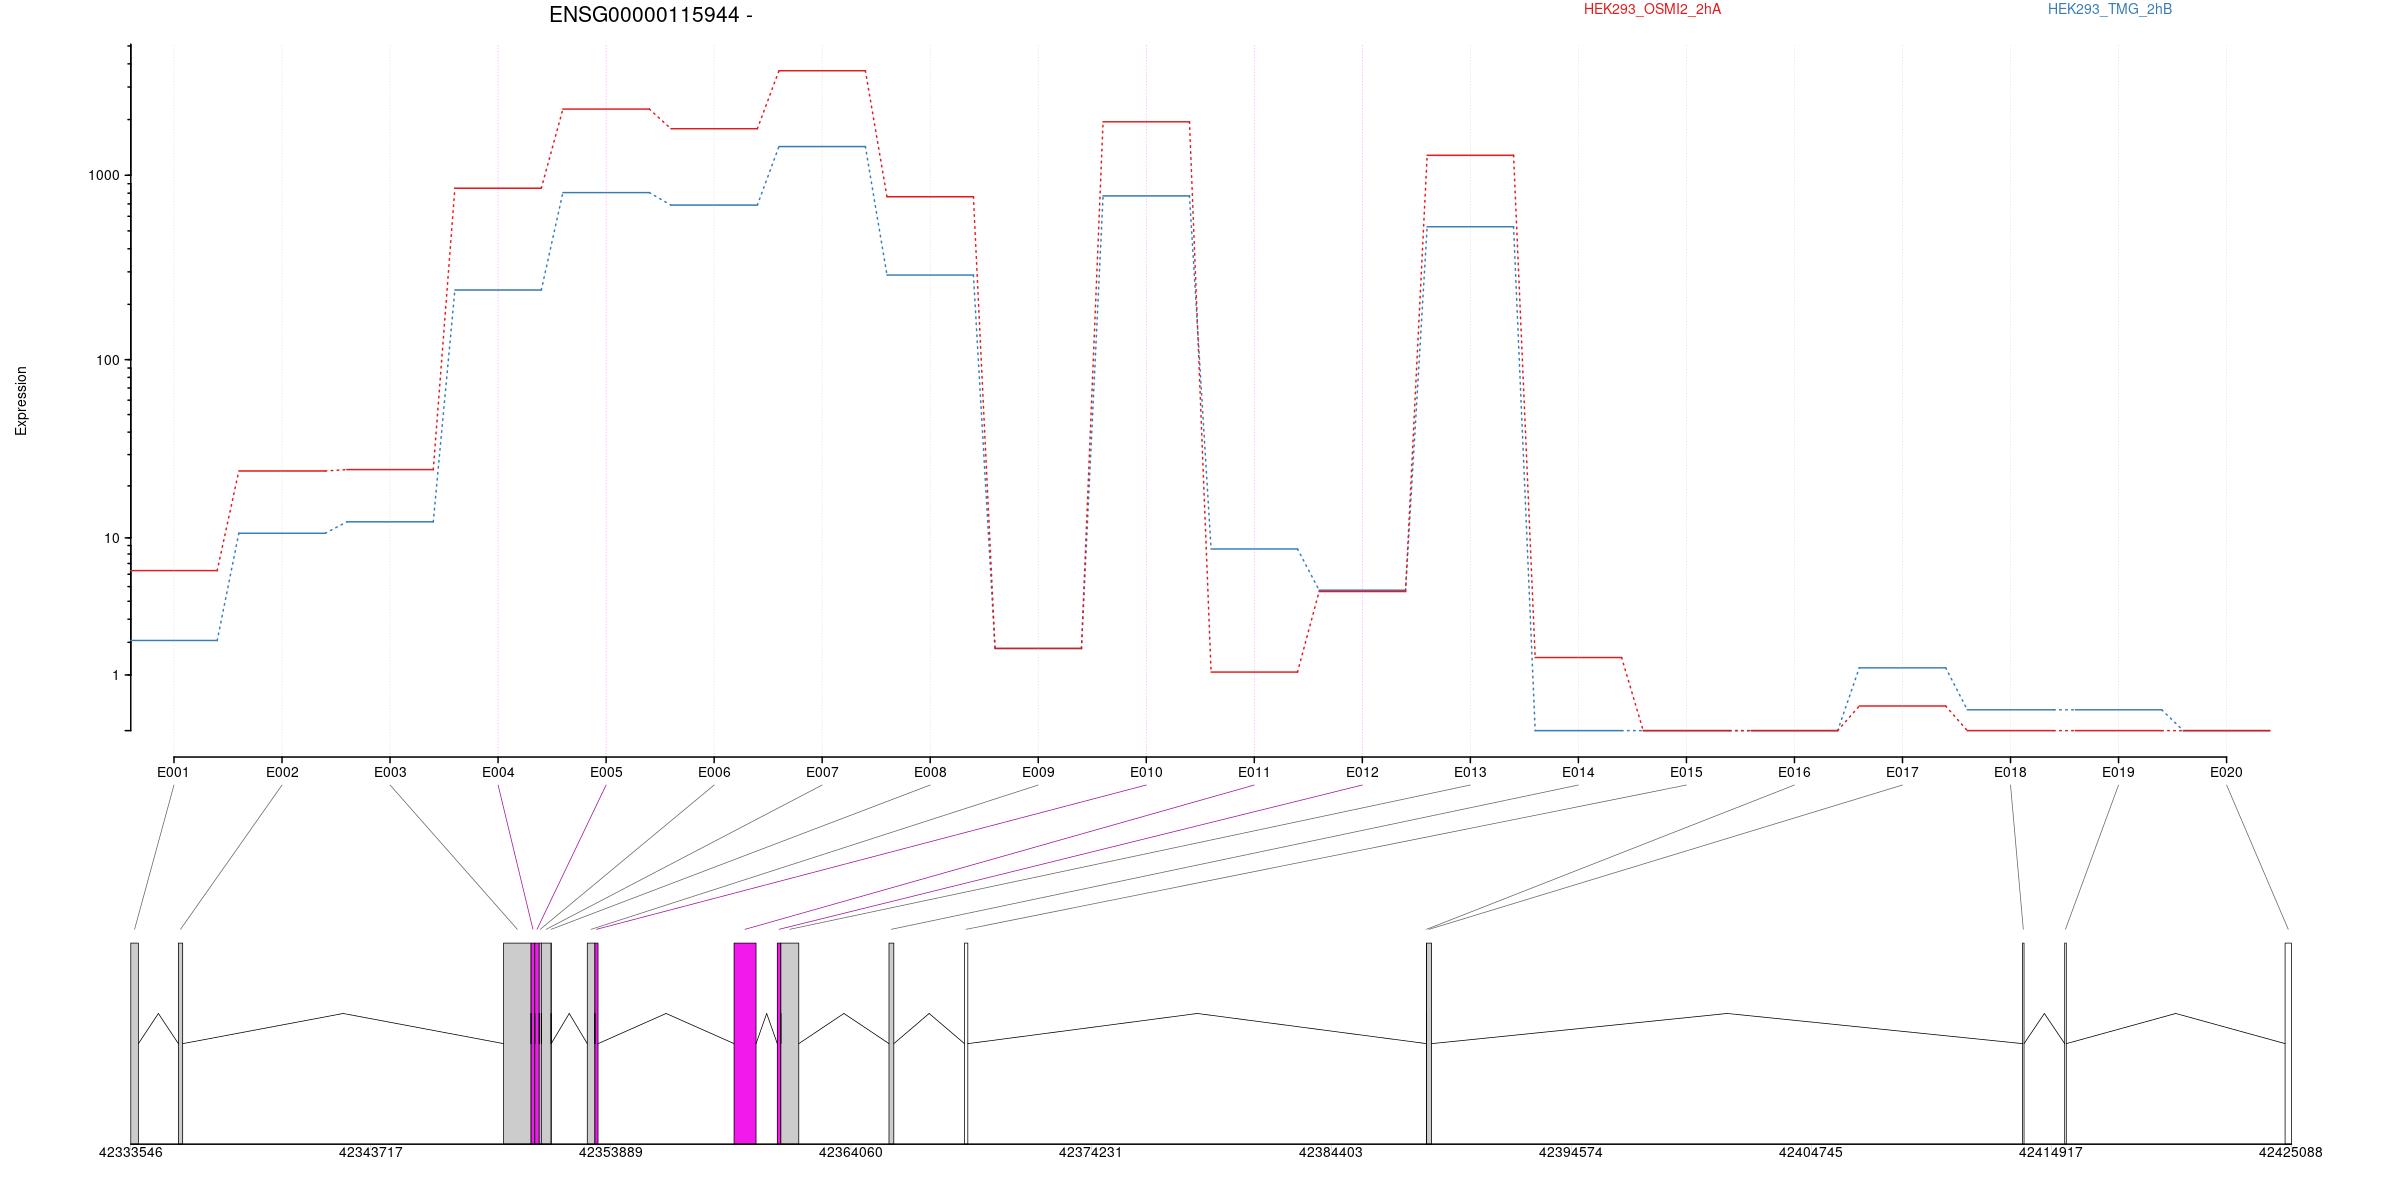Click genomic coordinate 42353889
The image size is (2400, 1200).
(611, 1152)
